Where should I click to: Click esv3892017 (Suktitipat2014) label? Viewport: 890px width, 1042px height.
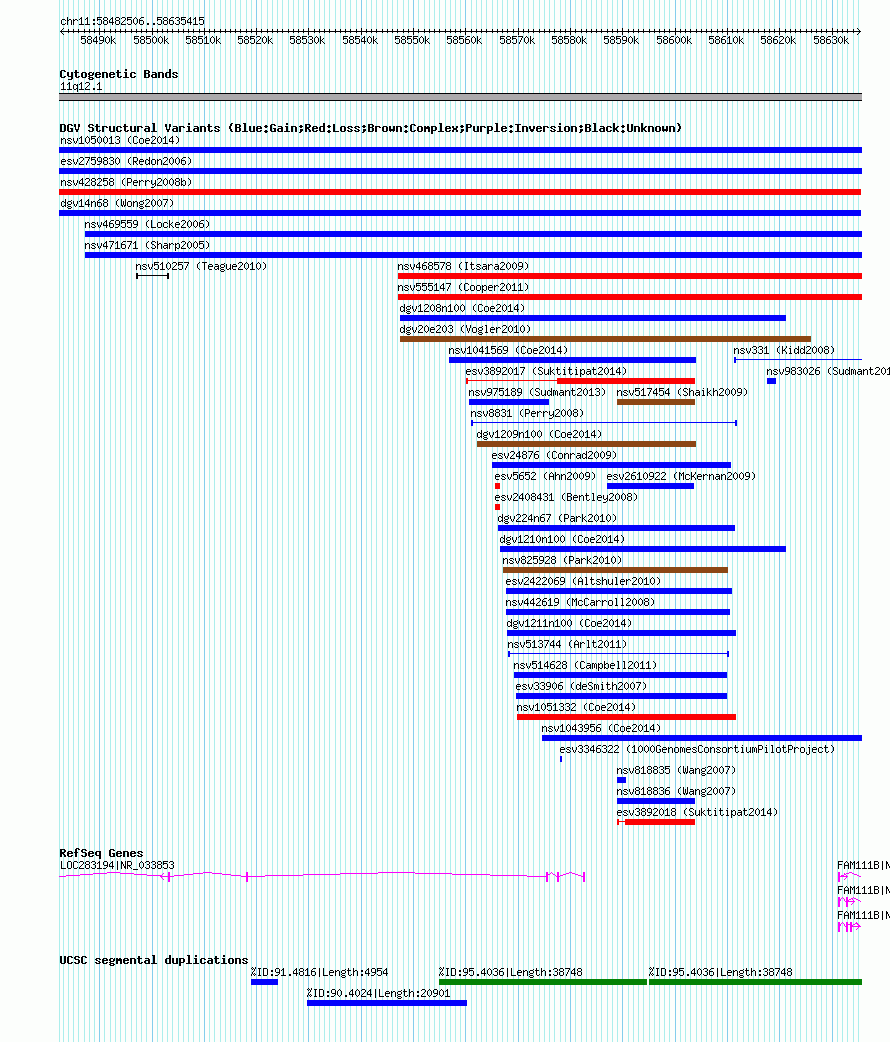tap(546, 371)
